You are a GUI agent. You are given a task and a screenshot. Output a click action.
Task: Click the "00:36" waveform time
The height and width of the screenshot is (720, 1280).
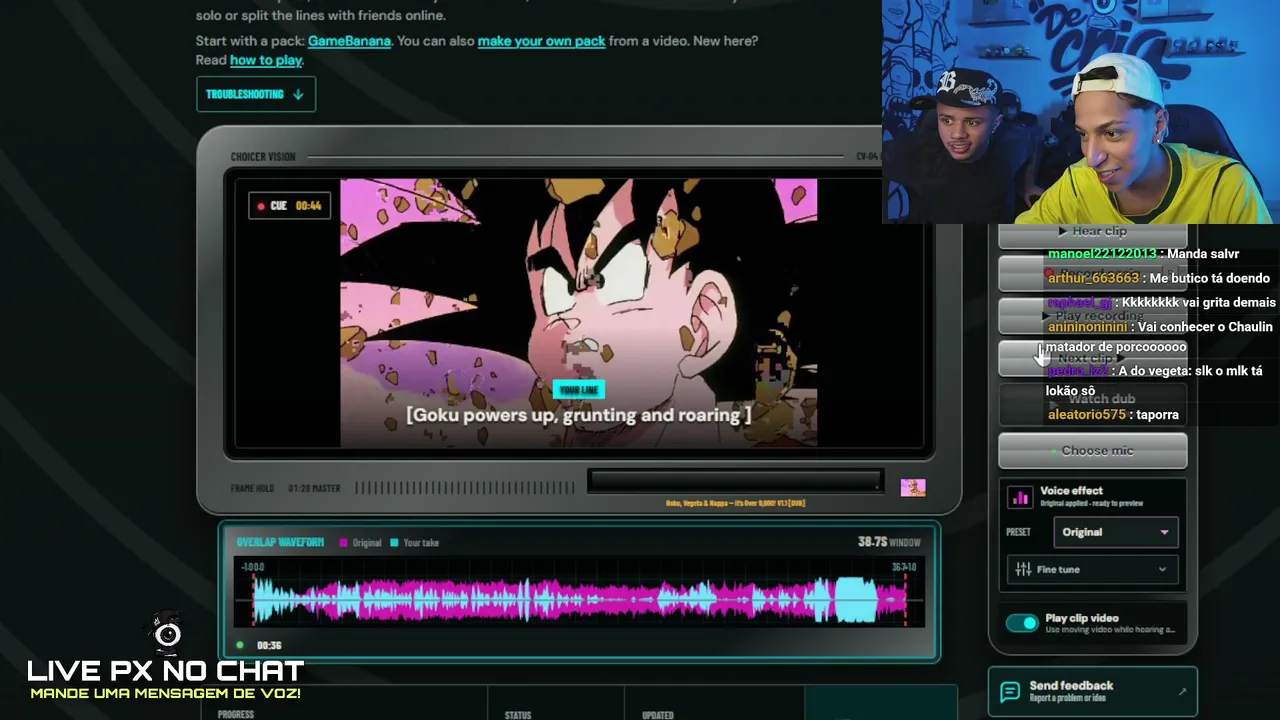tap(269, 646)
